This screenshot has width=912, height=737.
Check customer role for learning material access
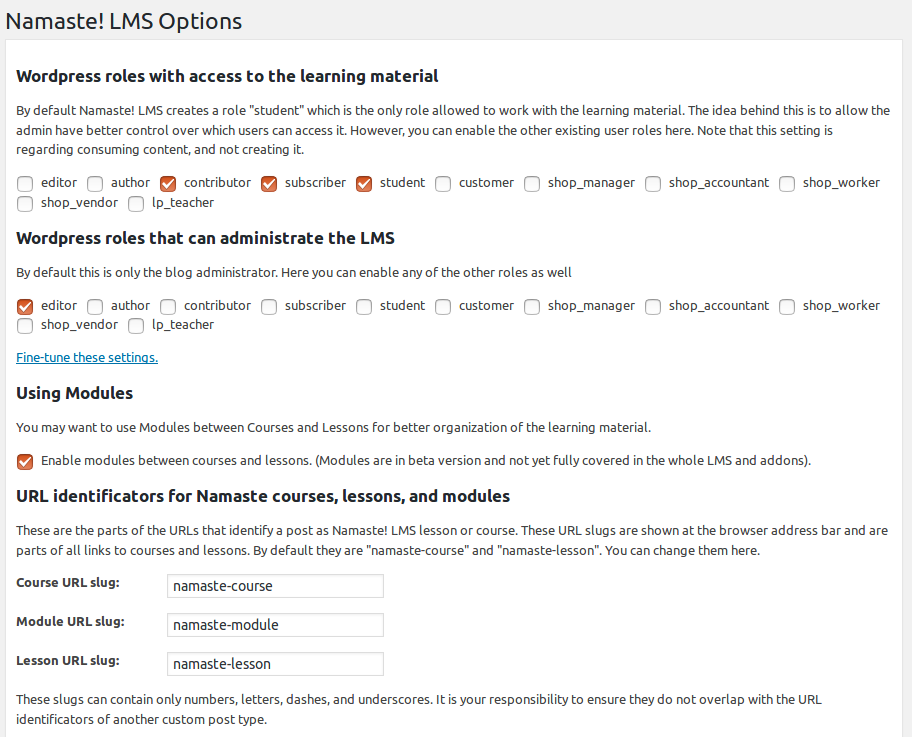(443, 184)
